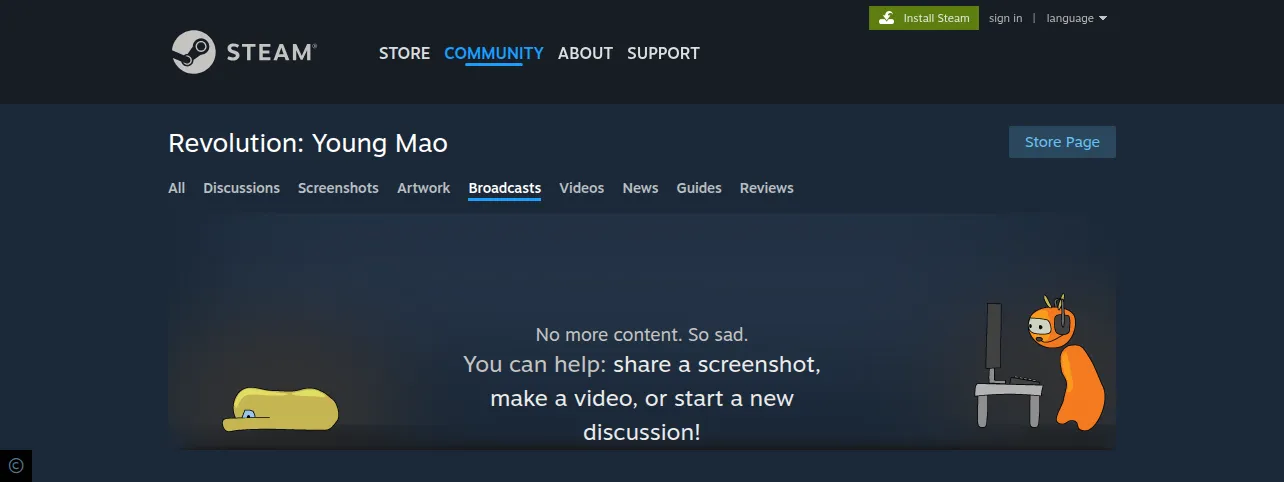
Task: Follow the make a video link
Action: tap(561, 398)
